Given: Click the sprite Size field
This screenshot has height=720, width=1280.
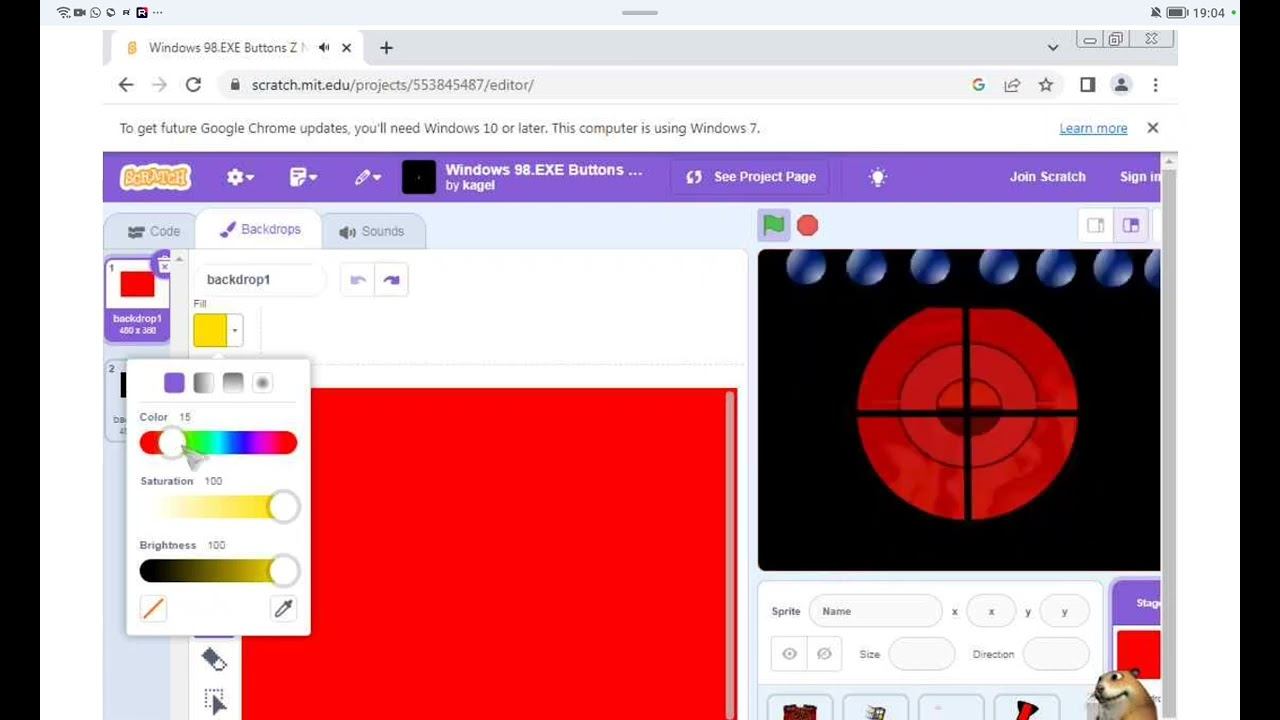Looking at the screenshot, I should click(922, 654).
